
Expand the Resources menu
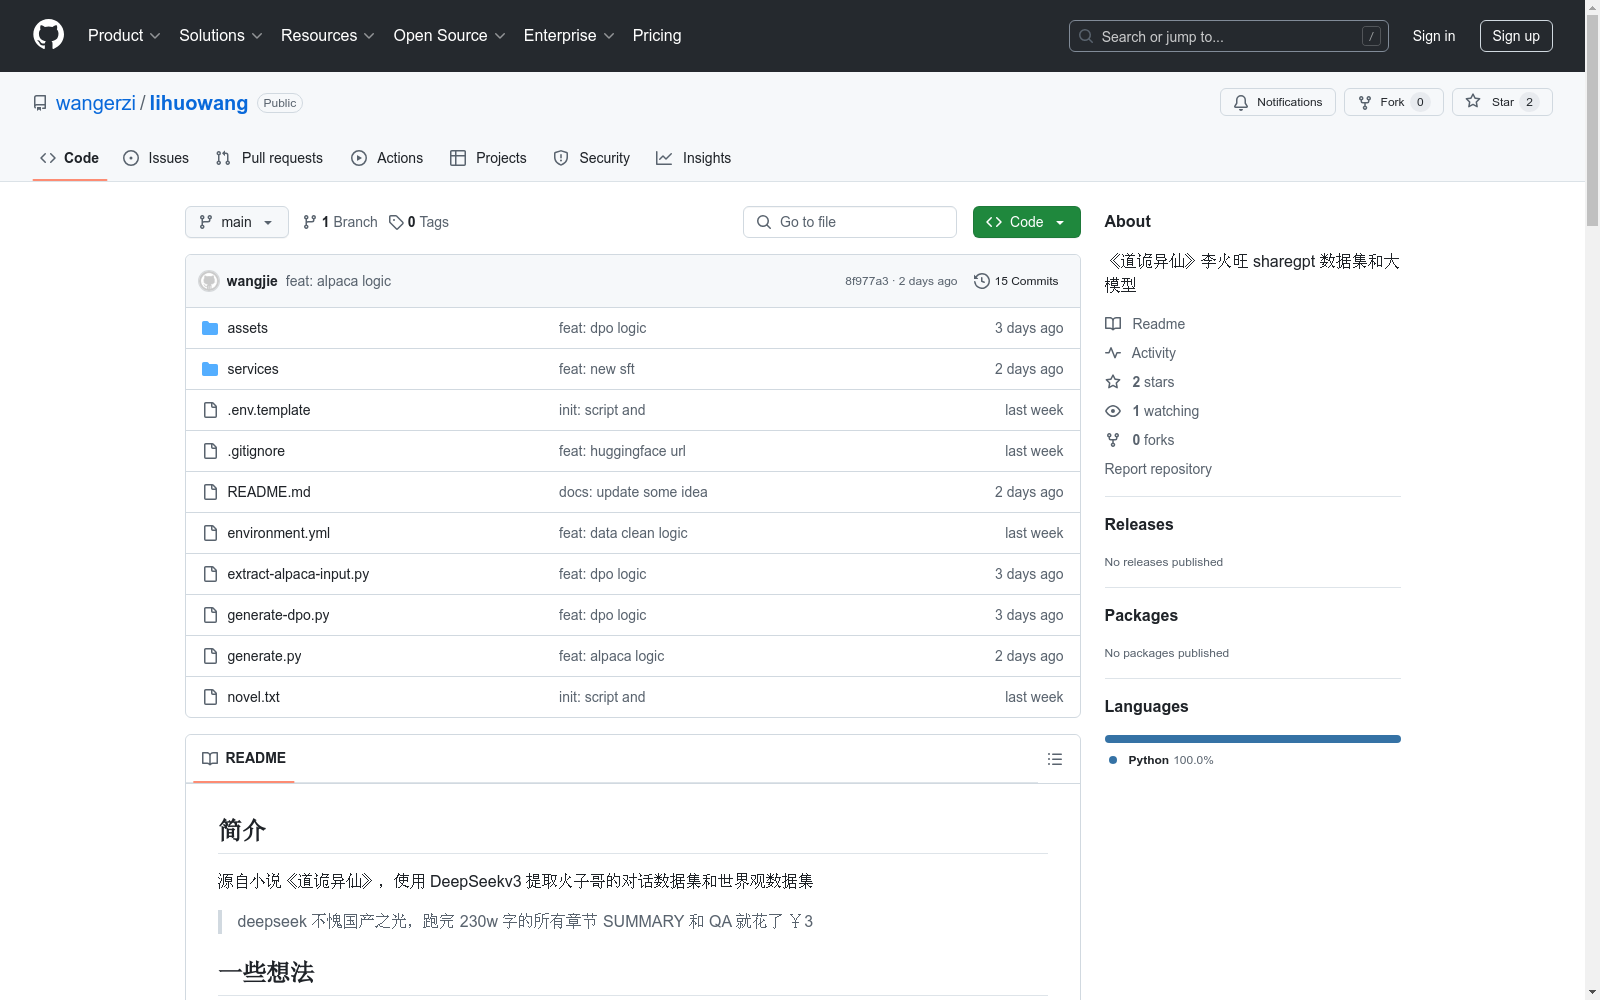(x=328, y=36)
